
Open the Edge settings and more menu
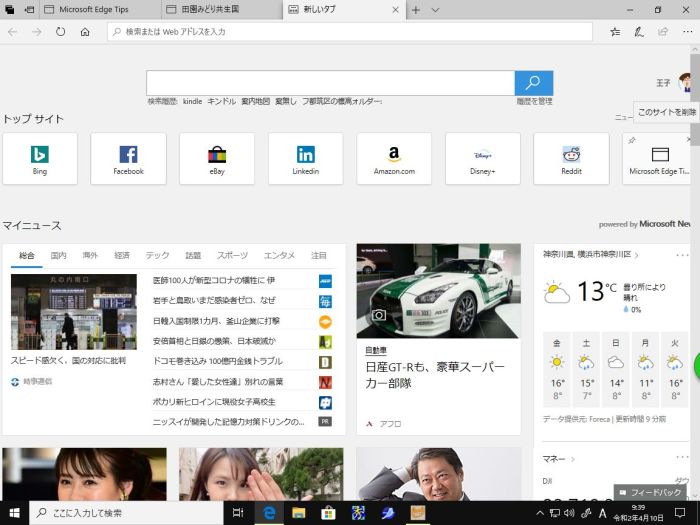687,32
